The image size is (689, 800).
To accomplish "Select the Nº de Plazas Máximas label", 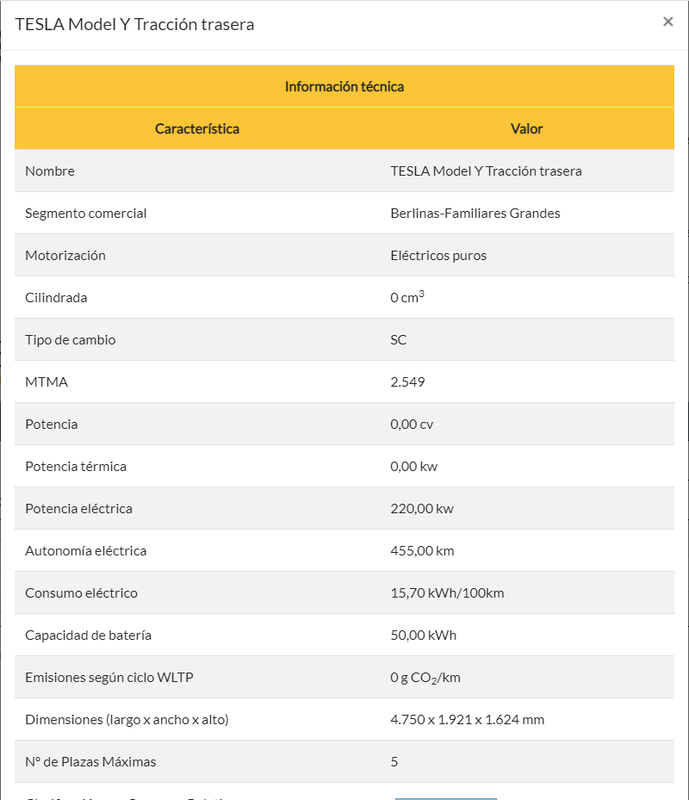I will click(x=90, y=762).
